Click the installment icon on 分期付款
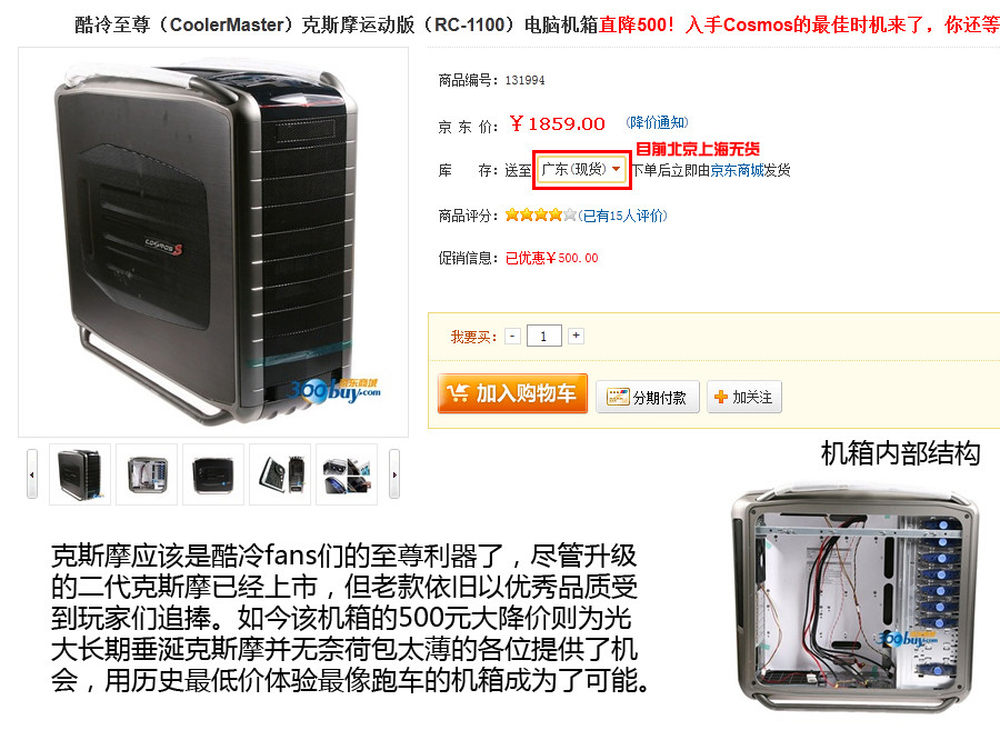The width and height of the screenshot is (1000, 750). pyautogui.click(x=617, y=397)
